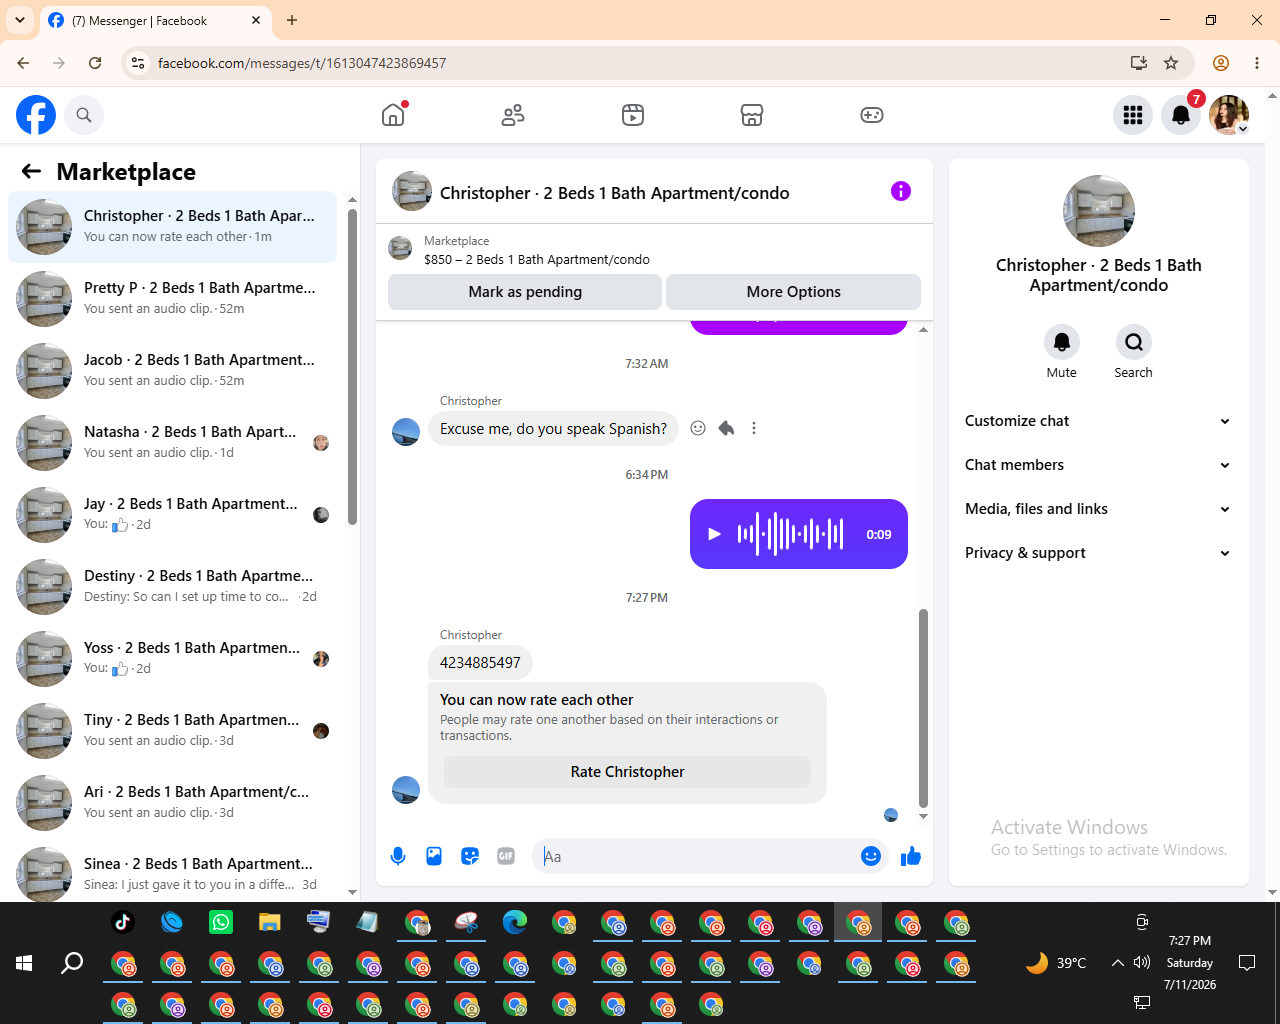Image resolution: width=1280 pixels, height=1024 pixels.
Task: Open Chrome three-dot menu
Action: pos(1257,63)
